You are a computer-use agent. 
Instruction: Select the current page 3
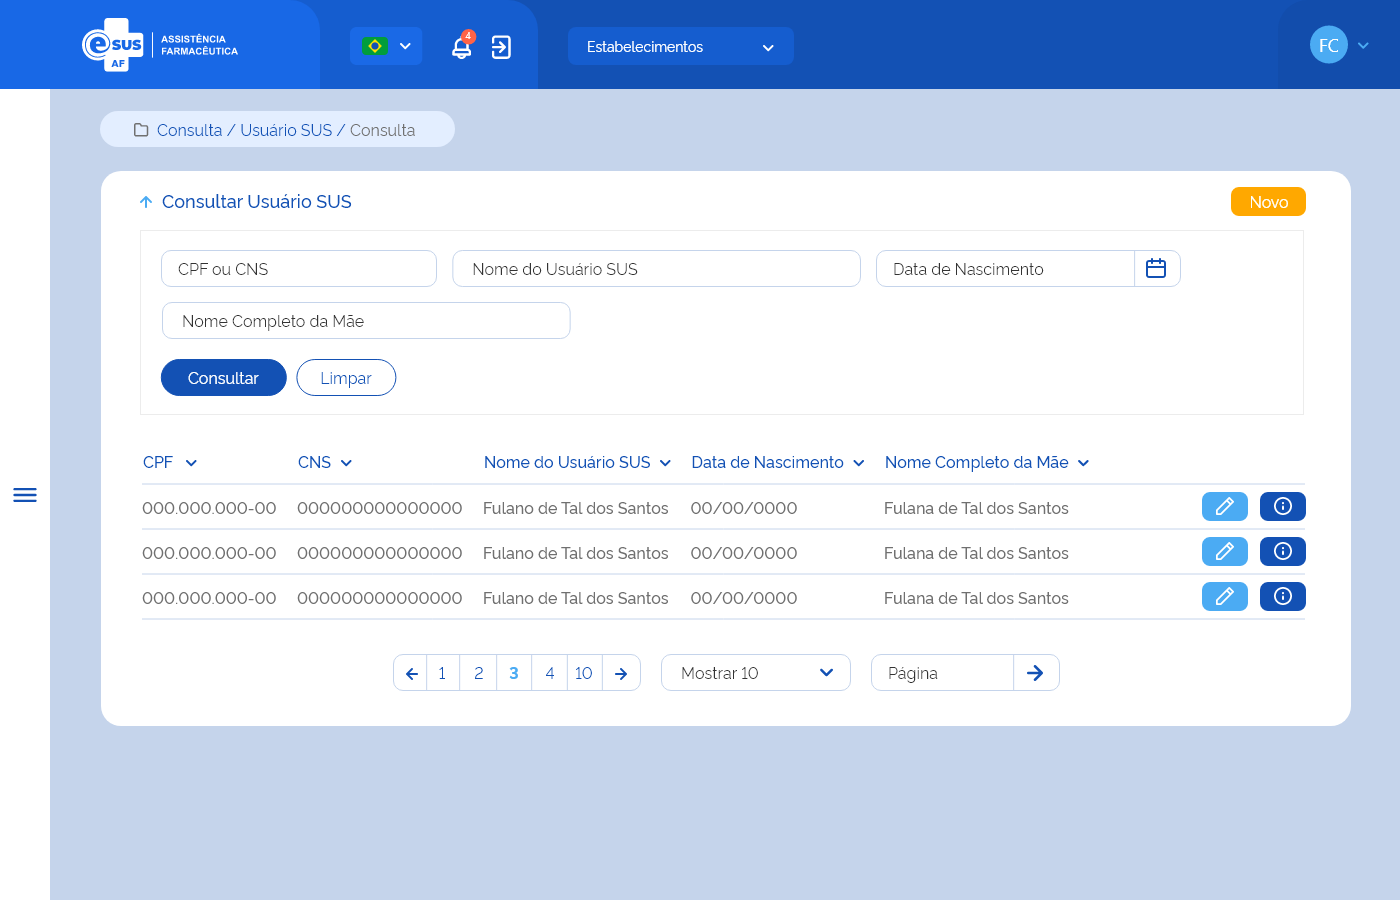(x=514, y=673)
